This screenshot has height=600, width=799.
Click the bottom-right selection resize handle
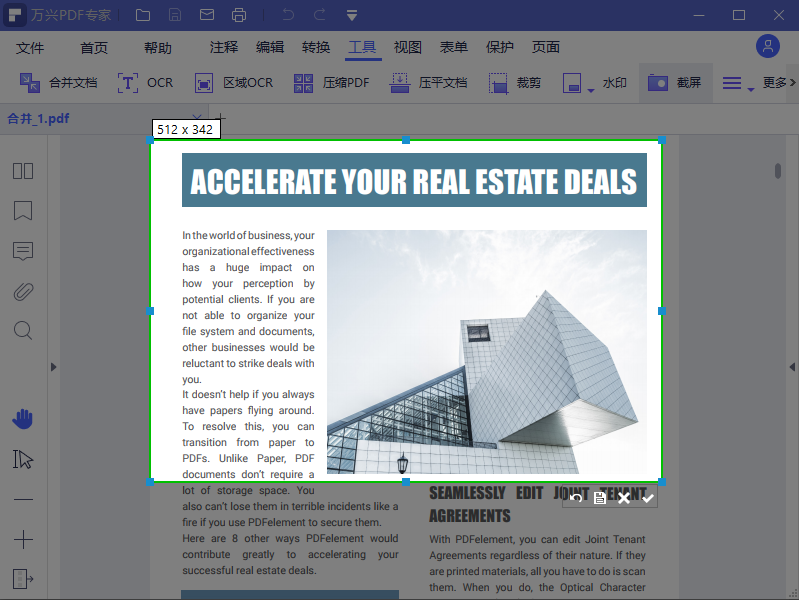tap(662, 482)
